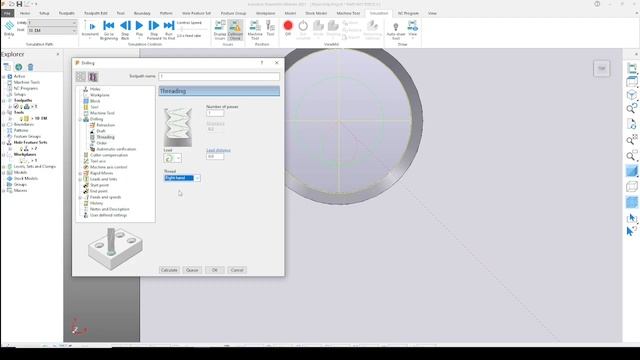The height and width of the screenshot is (360, 640).
Task: Expand the Toolpaths node in Explorer
Action: coord(4,100)
